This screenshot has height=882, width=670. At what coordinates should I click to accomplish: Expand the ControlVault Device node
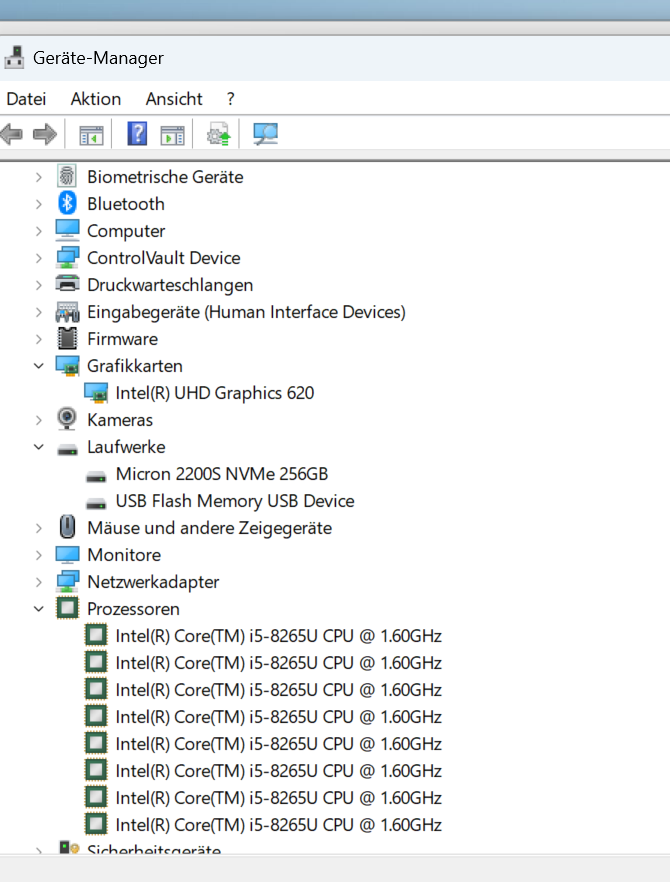[38, 258]
